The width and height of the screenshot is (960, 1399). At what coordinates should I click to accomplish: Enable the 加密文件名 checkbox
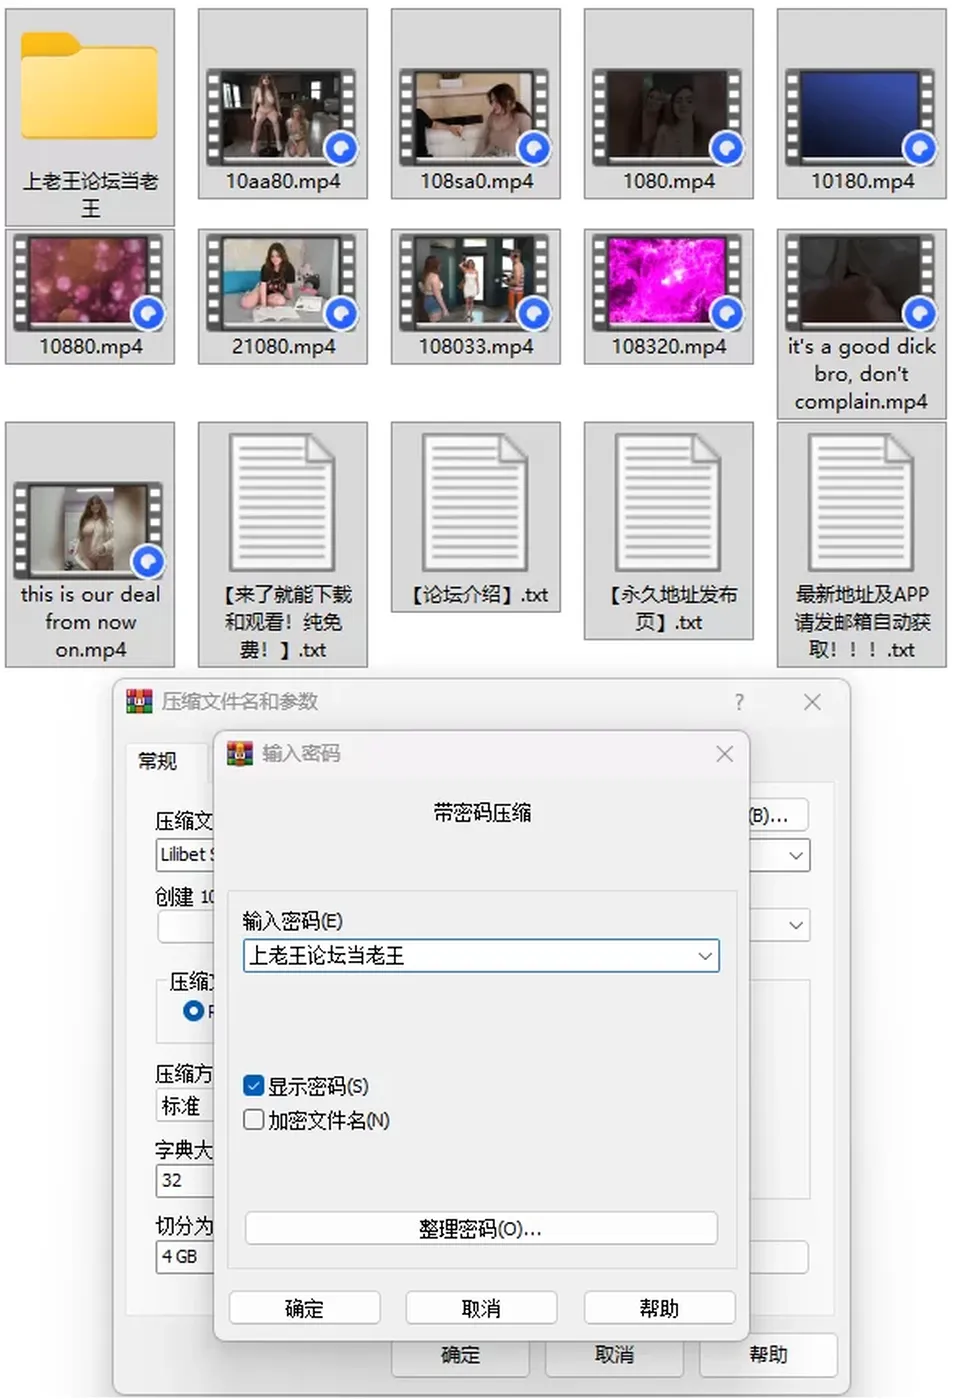click(x=254, y=1120)
